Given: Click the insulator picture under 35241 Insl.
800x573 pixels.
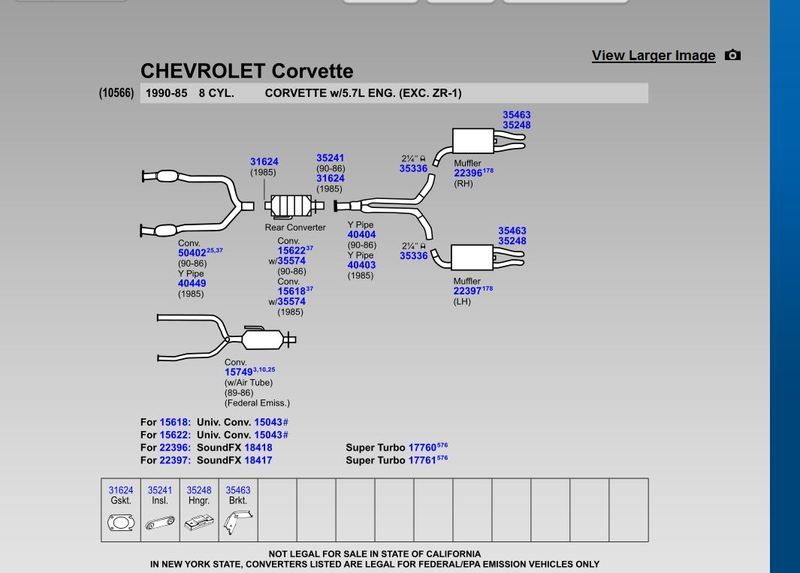Looking at the screenshot, I should click(x=160, y=522).
